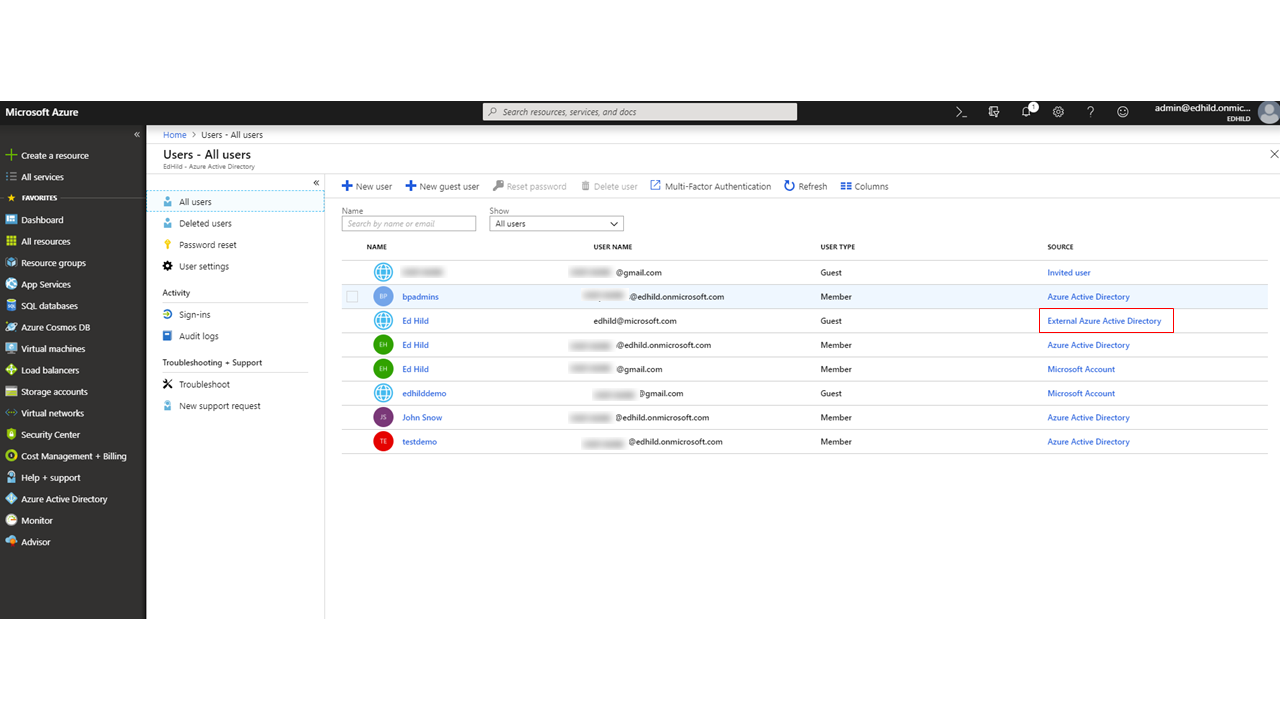
Task: Click Delete user in toolbar
Action: click(x=609, y=186)
